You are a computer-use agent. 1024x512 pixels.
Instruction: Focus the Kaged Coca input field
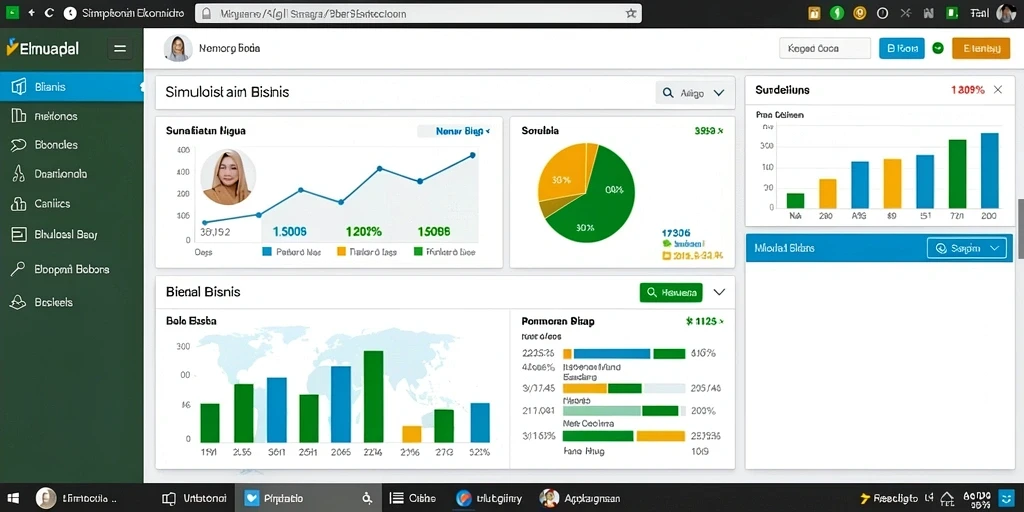click(x=825, y=48)
